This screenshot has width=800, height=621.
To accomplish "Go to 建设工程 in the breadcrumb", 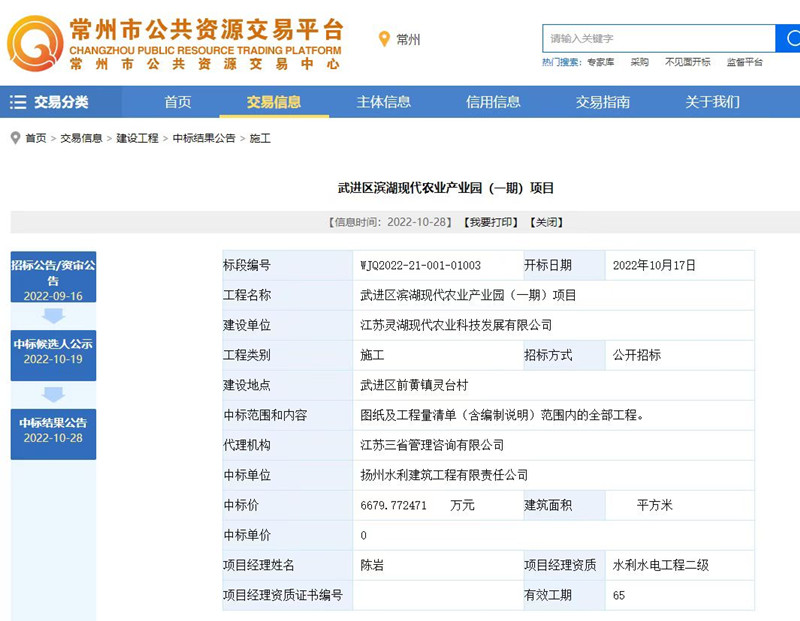I will click(137, 139).
